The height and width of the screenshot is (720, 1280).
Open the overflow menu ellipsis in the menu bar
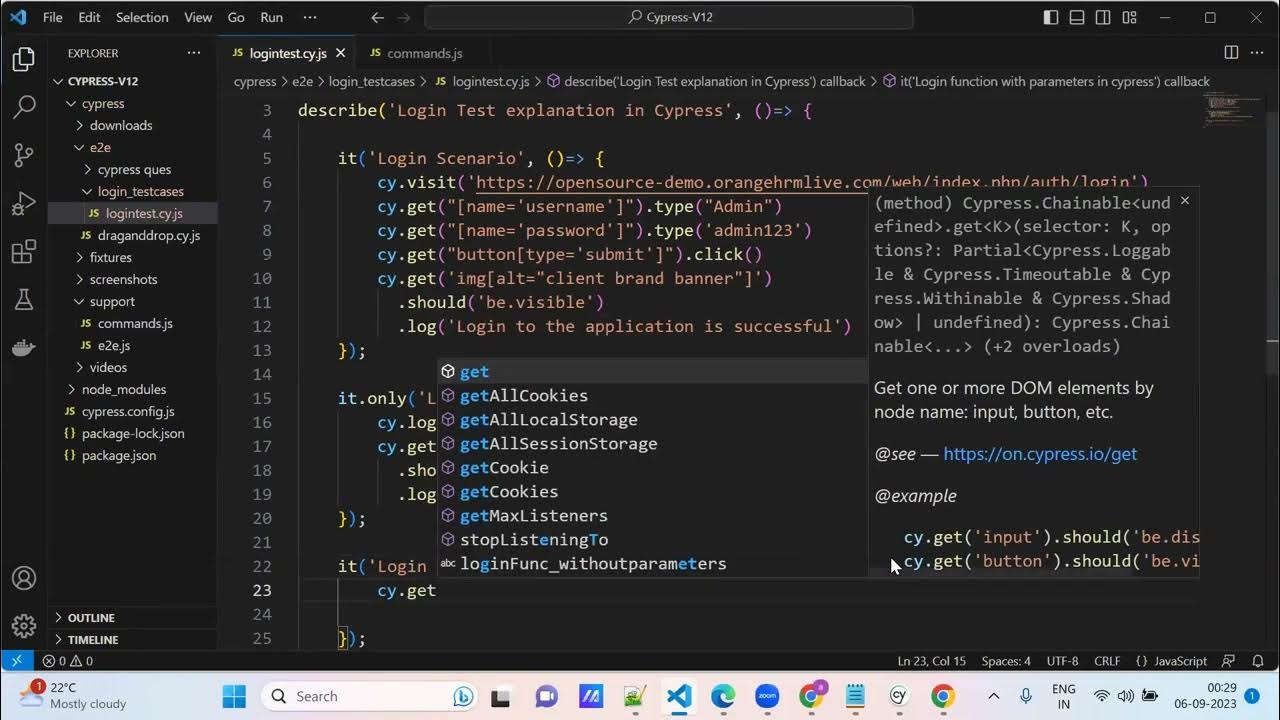click(310, 18)
